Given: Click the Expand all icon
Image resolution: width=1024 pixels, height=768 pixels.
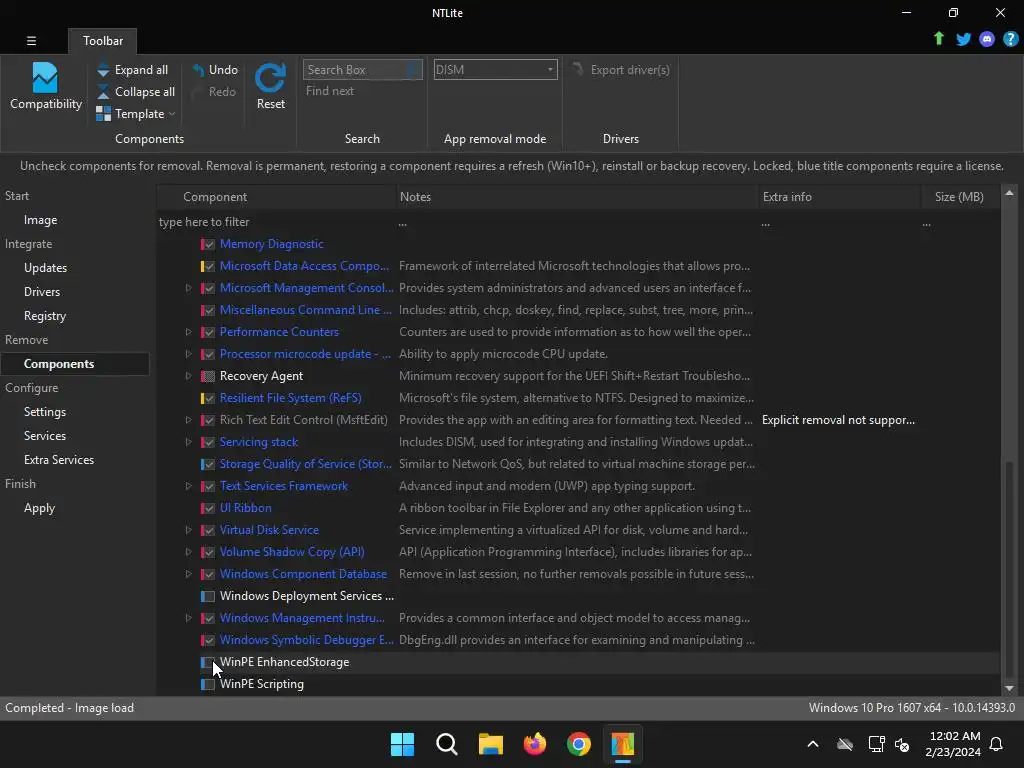Looking at the screenshot, I should [103, 70].
